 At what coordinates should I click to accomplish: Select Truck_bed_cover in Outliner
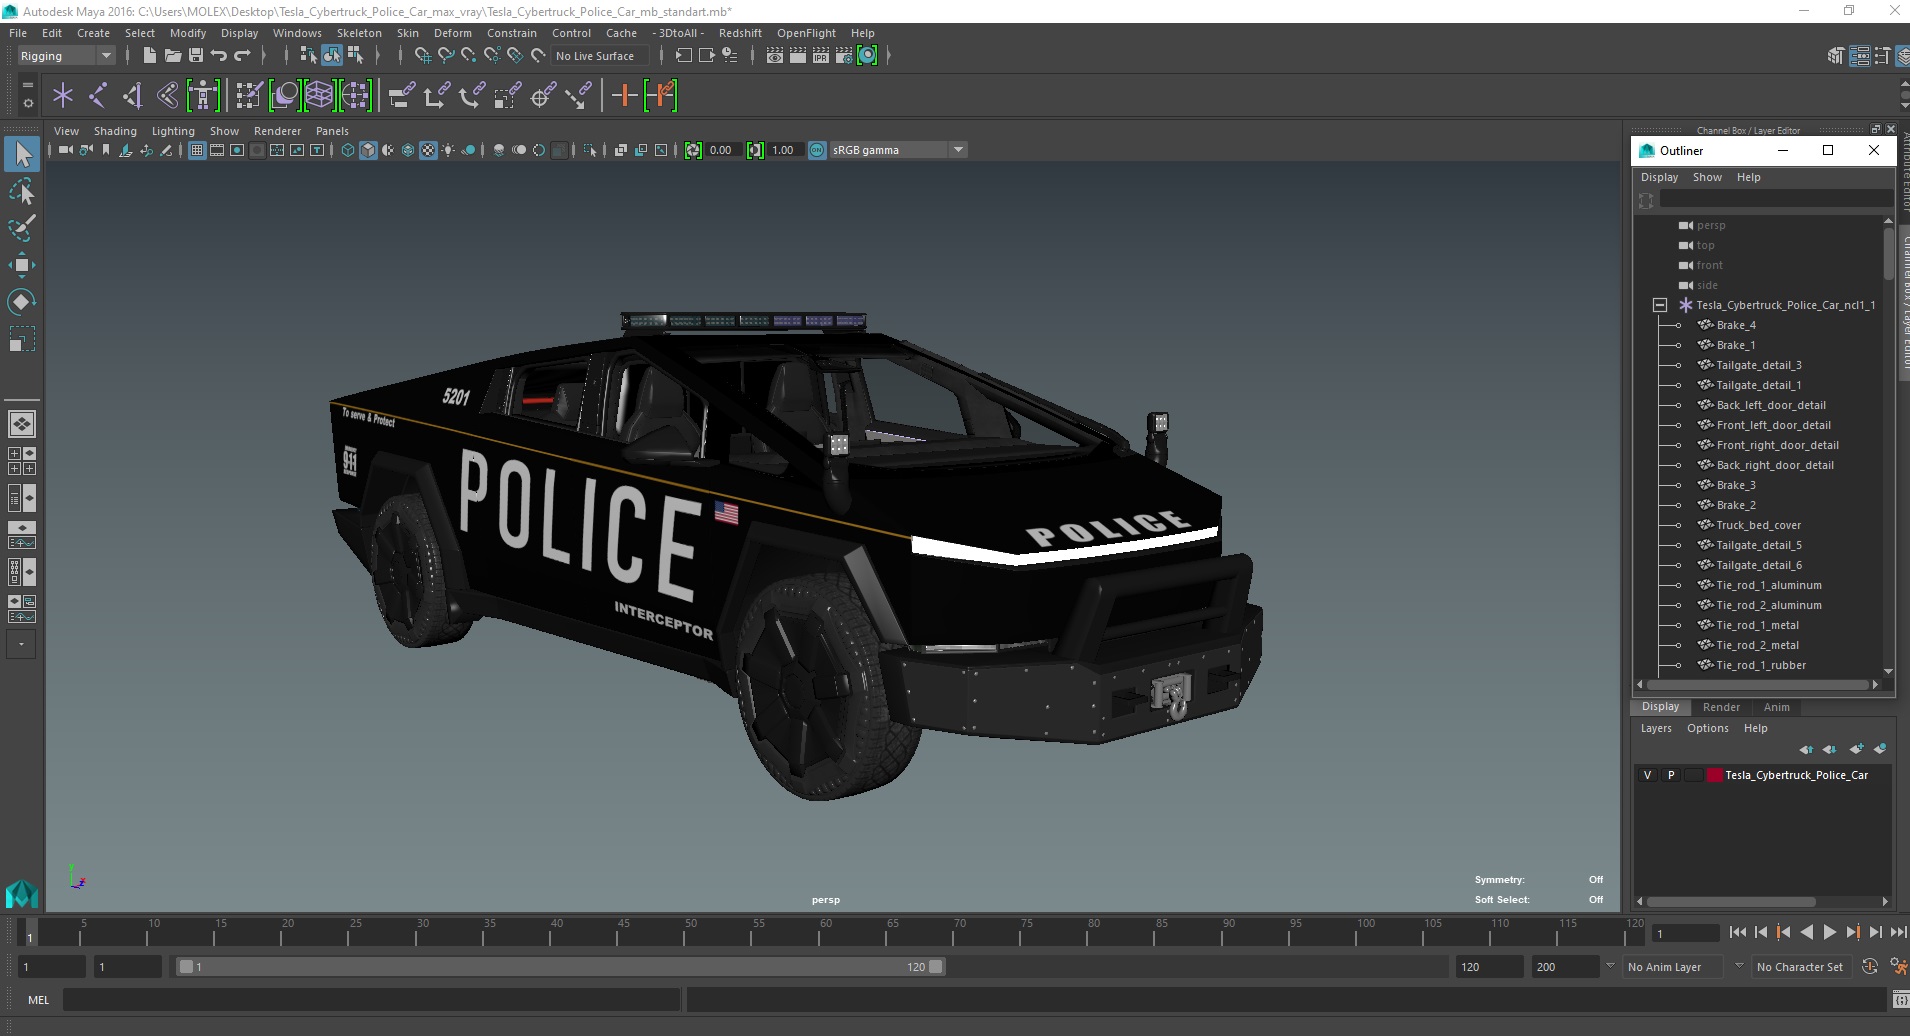click(1758, 525)
